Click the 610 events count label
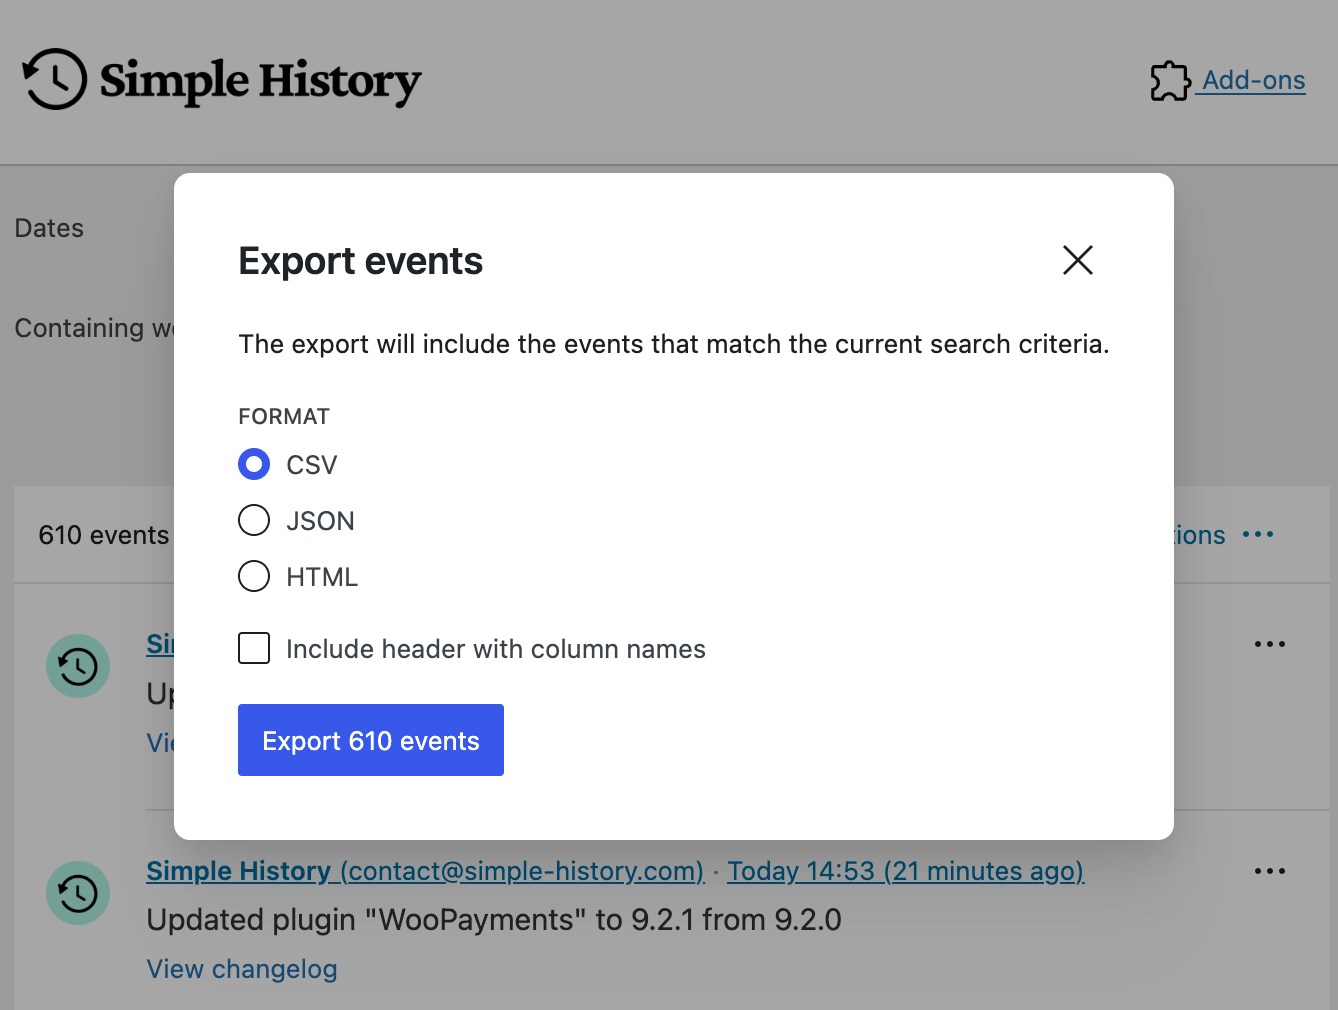The width and height of the screenshot is (1338, 1010). 104,535
